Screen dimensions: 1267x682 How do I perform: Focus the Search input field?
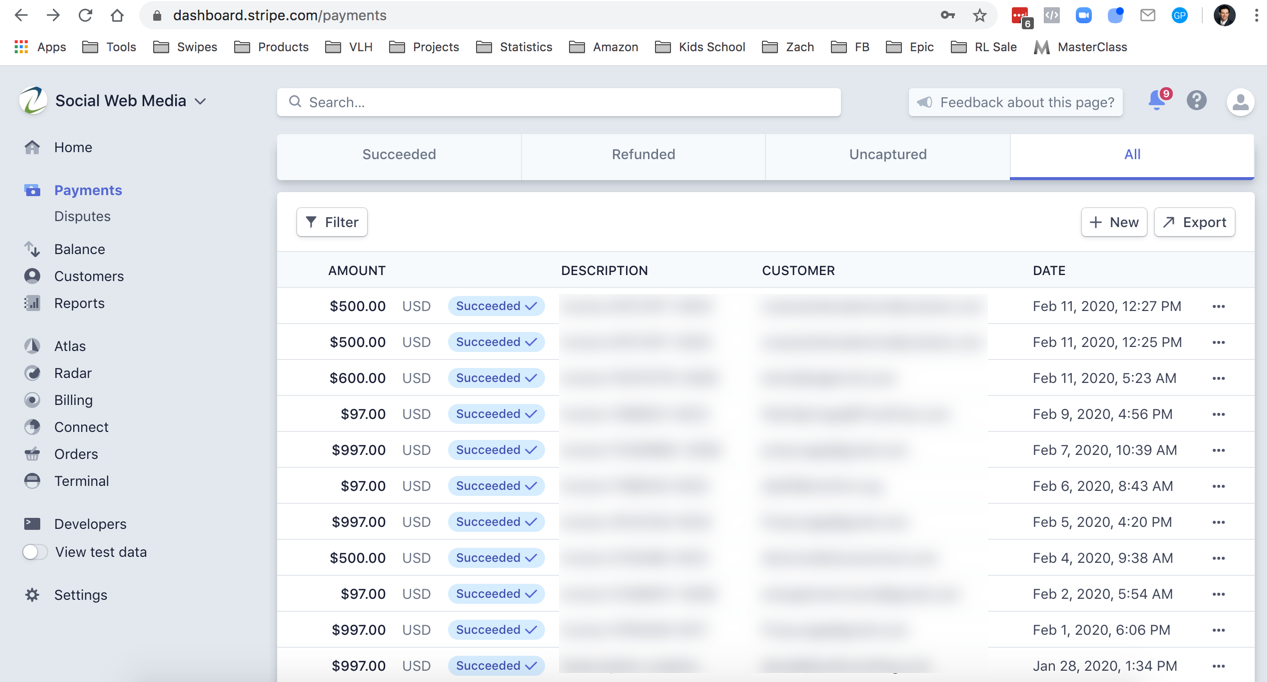point(560,102)
